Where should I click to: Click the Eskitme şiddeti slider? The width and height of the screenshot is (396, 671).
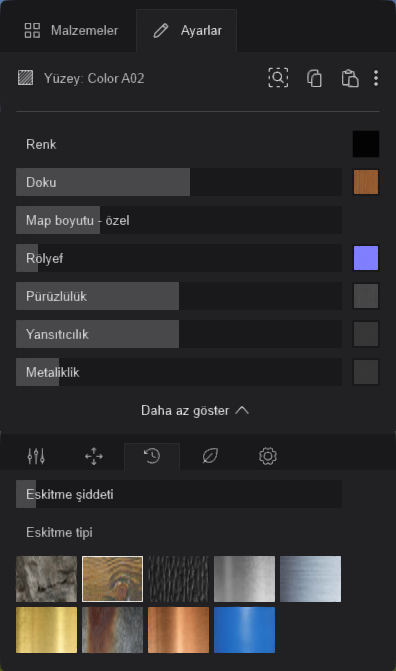click(x=179, y=494)
